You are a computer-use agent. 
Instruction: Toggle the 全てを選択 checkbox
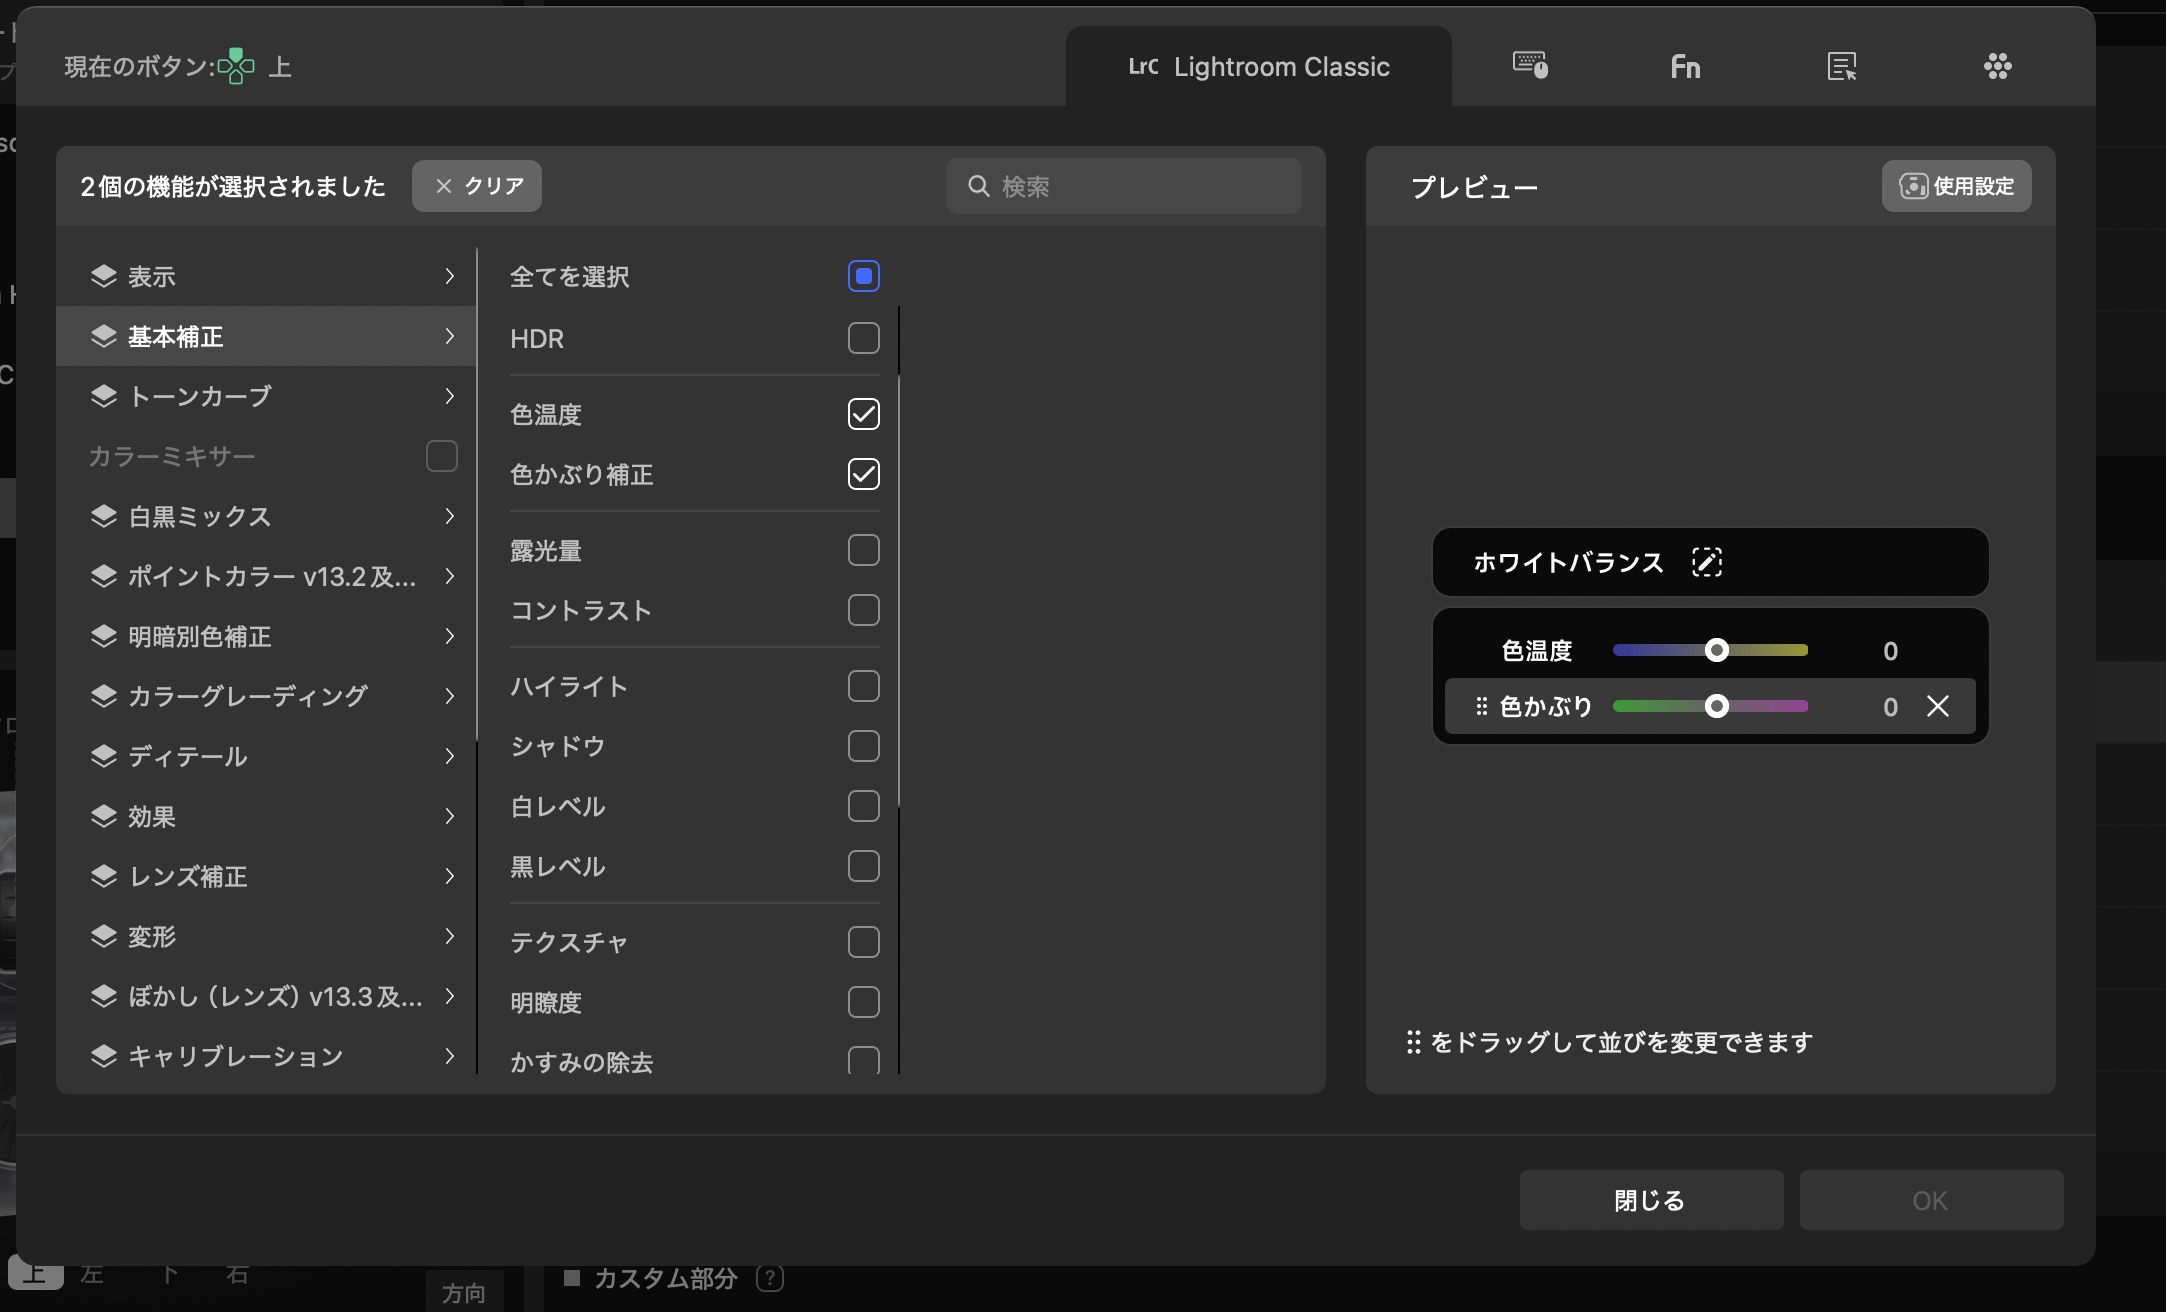(863, 276)
